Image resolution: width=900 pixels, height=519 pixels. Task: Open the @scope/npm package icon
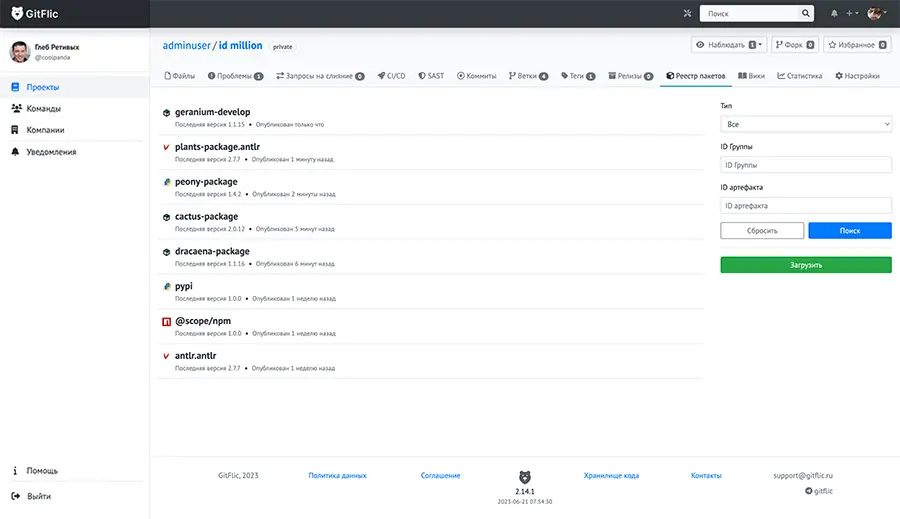point(166,322)
